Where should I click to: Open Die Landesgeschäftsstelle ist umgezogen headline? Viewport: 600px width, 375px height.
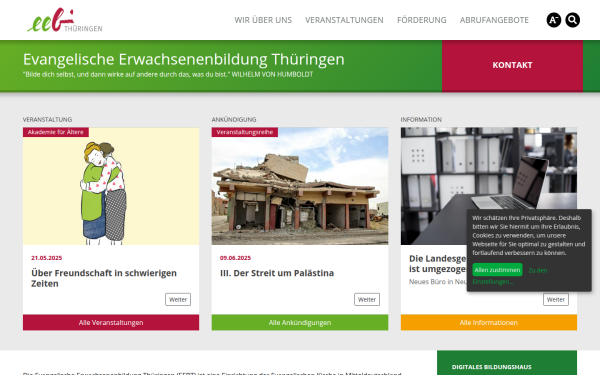[x=437, y=264]
